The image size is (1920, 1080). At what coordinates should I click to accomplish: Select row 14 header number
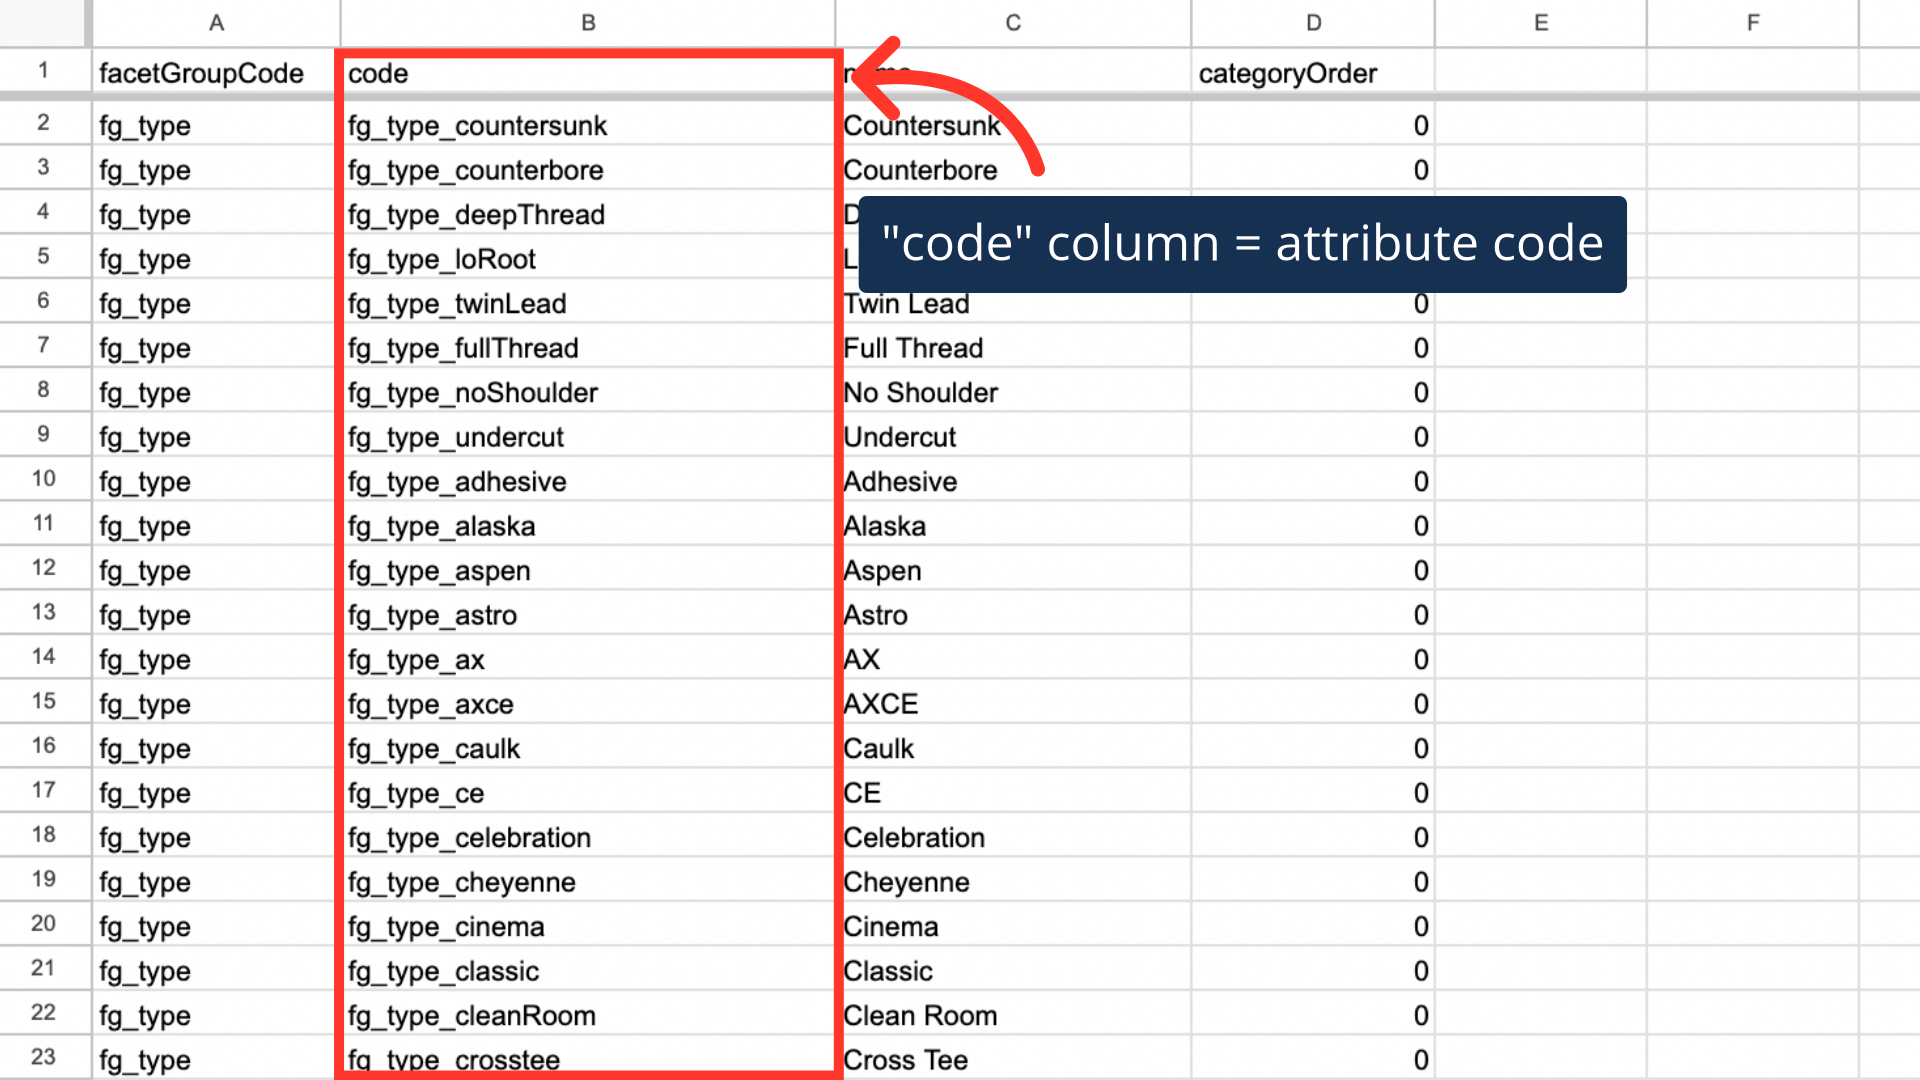(x=43, y=657)
